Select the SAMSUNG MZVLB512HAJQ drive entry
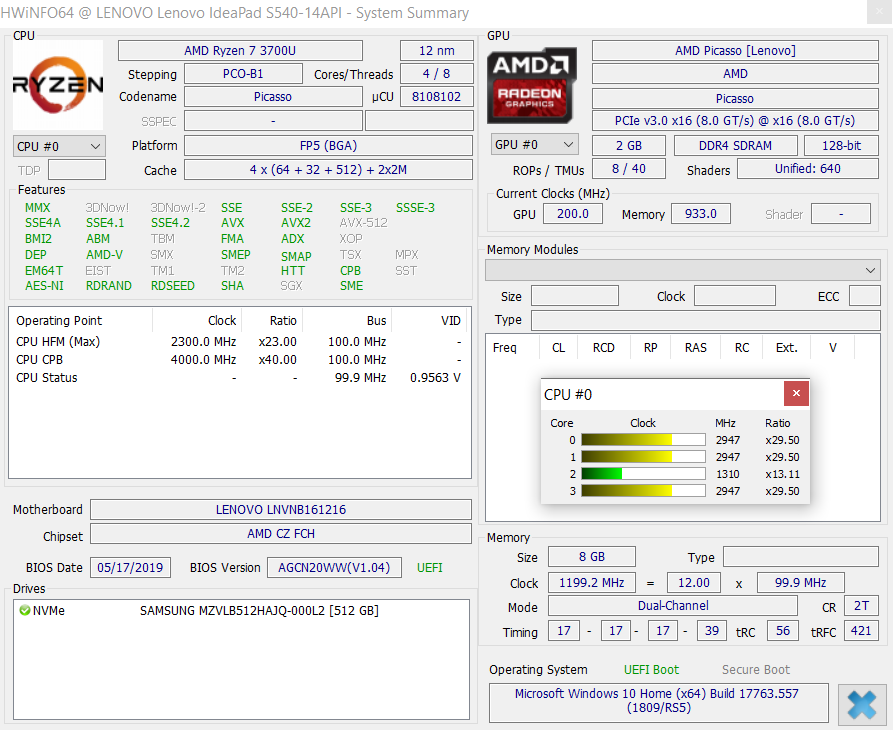The height and width of the screenshot is (730, 893). coord(259,611)
